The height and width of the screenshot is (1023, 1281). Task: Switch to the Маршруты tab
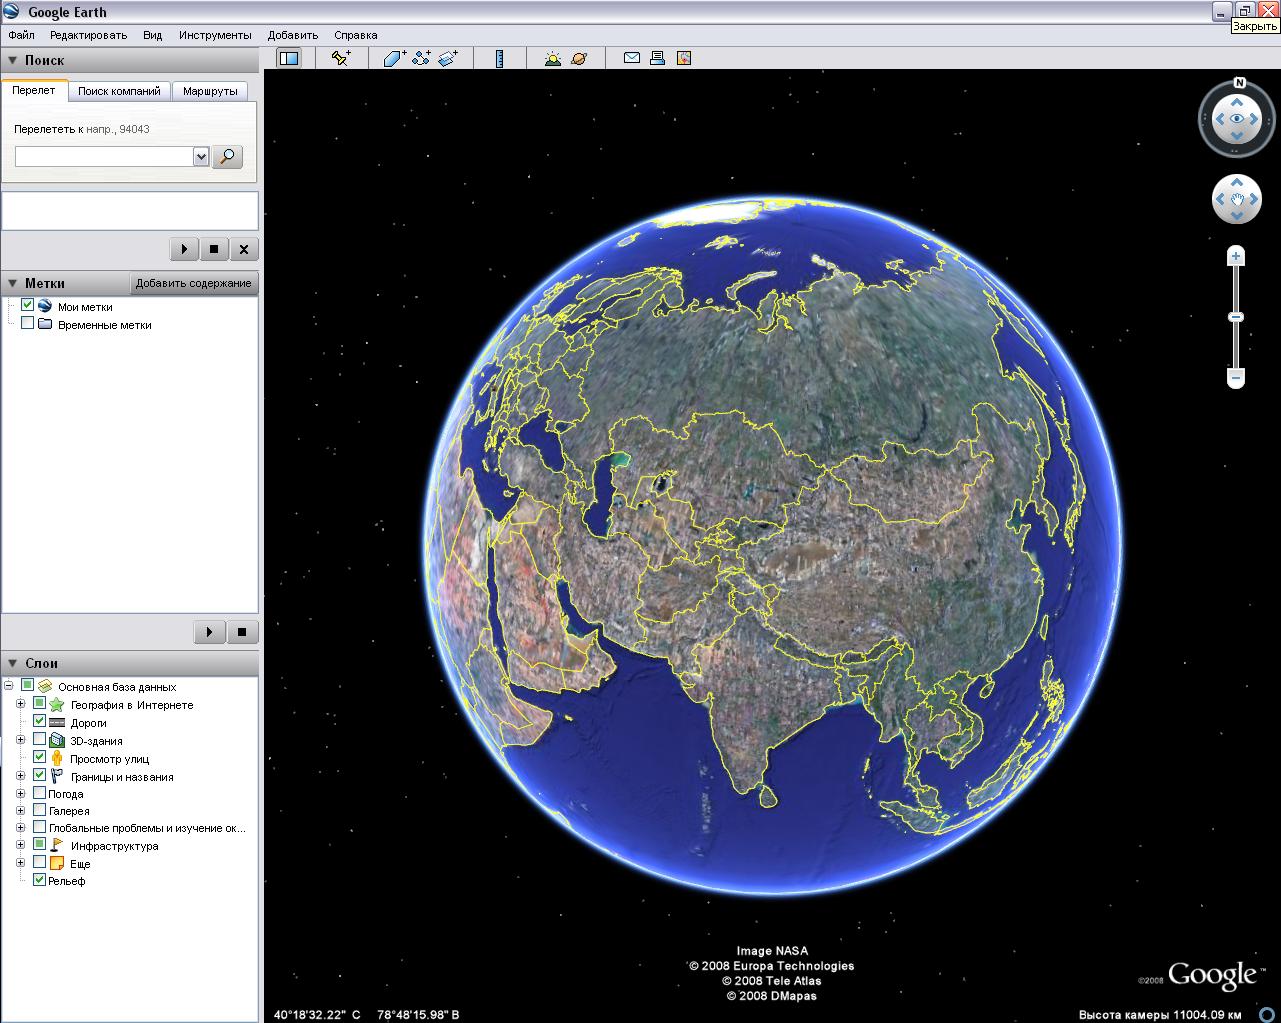click(x=210, y=91)
